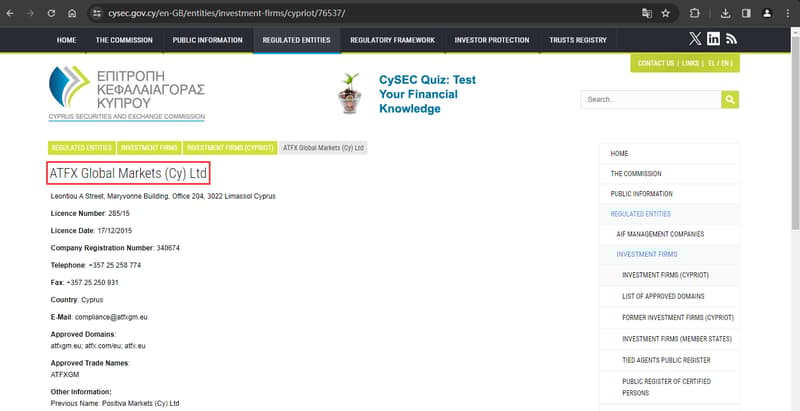This screenshot has width=800, height=411.
Task: Click the CONTACT US link
Action: click(x=656, y=63)
